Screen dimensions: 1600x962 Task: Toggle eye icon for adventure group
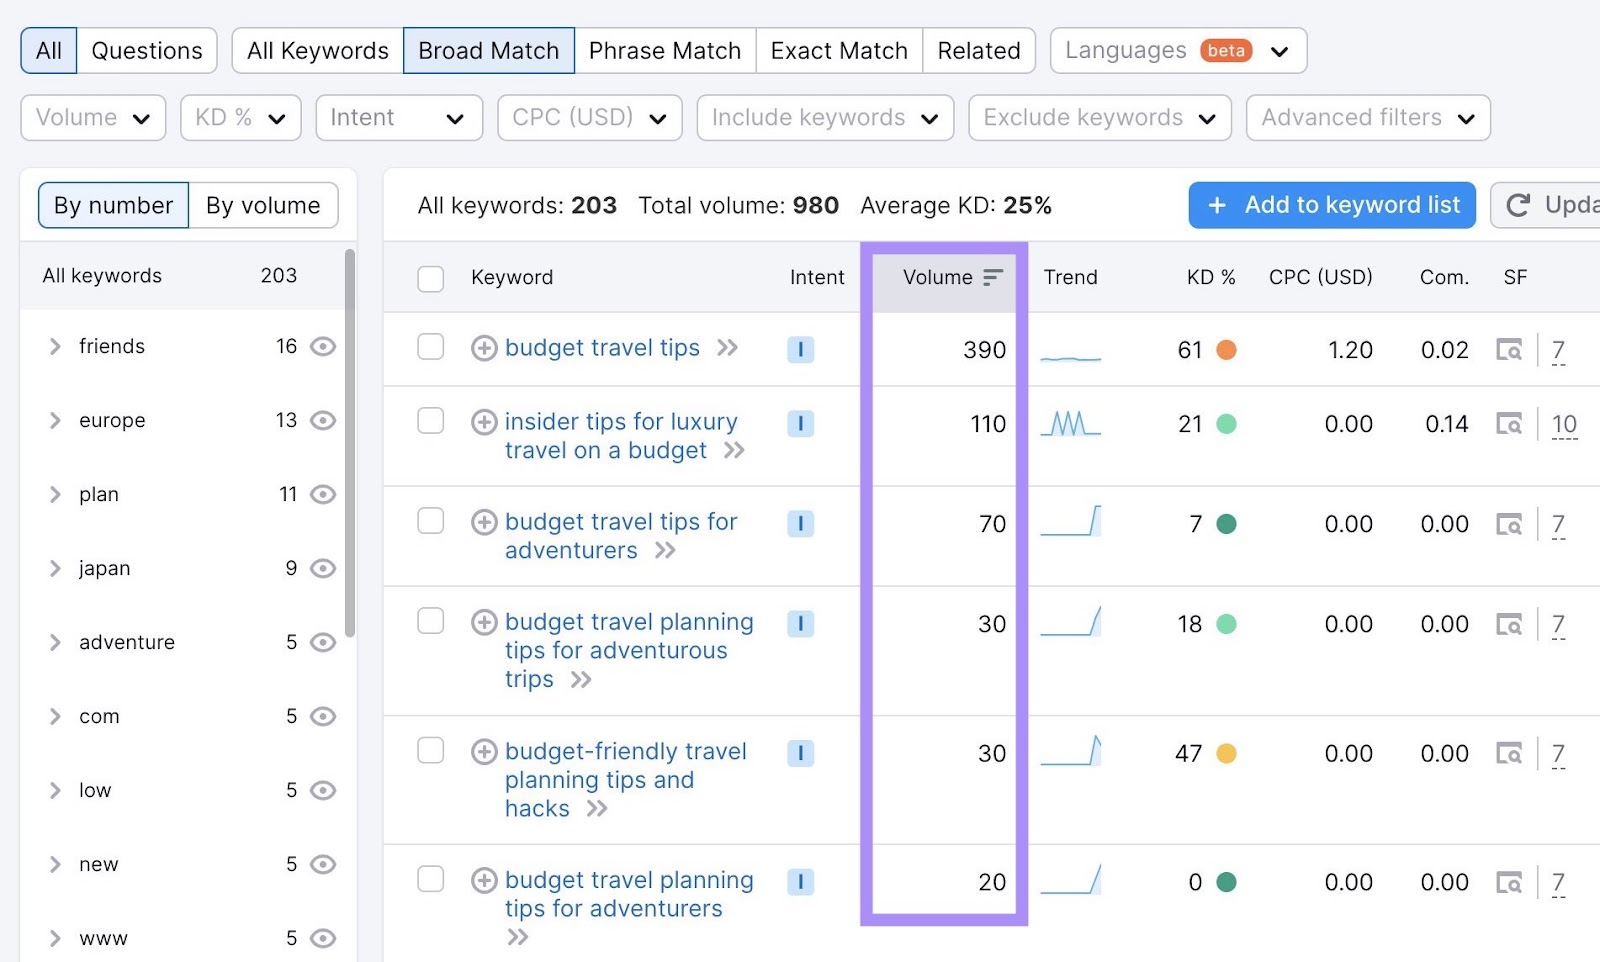(323, 642)
